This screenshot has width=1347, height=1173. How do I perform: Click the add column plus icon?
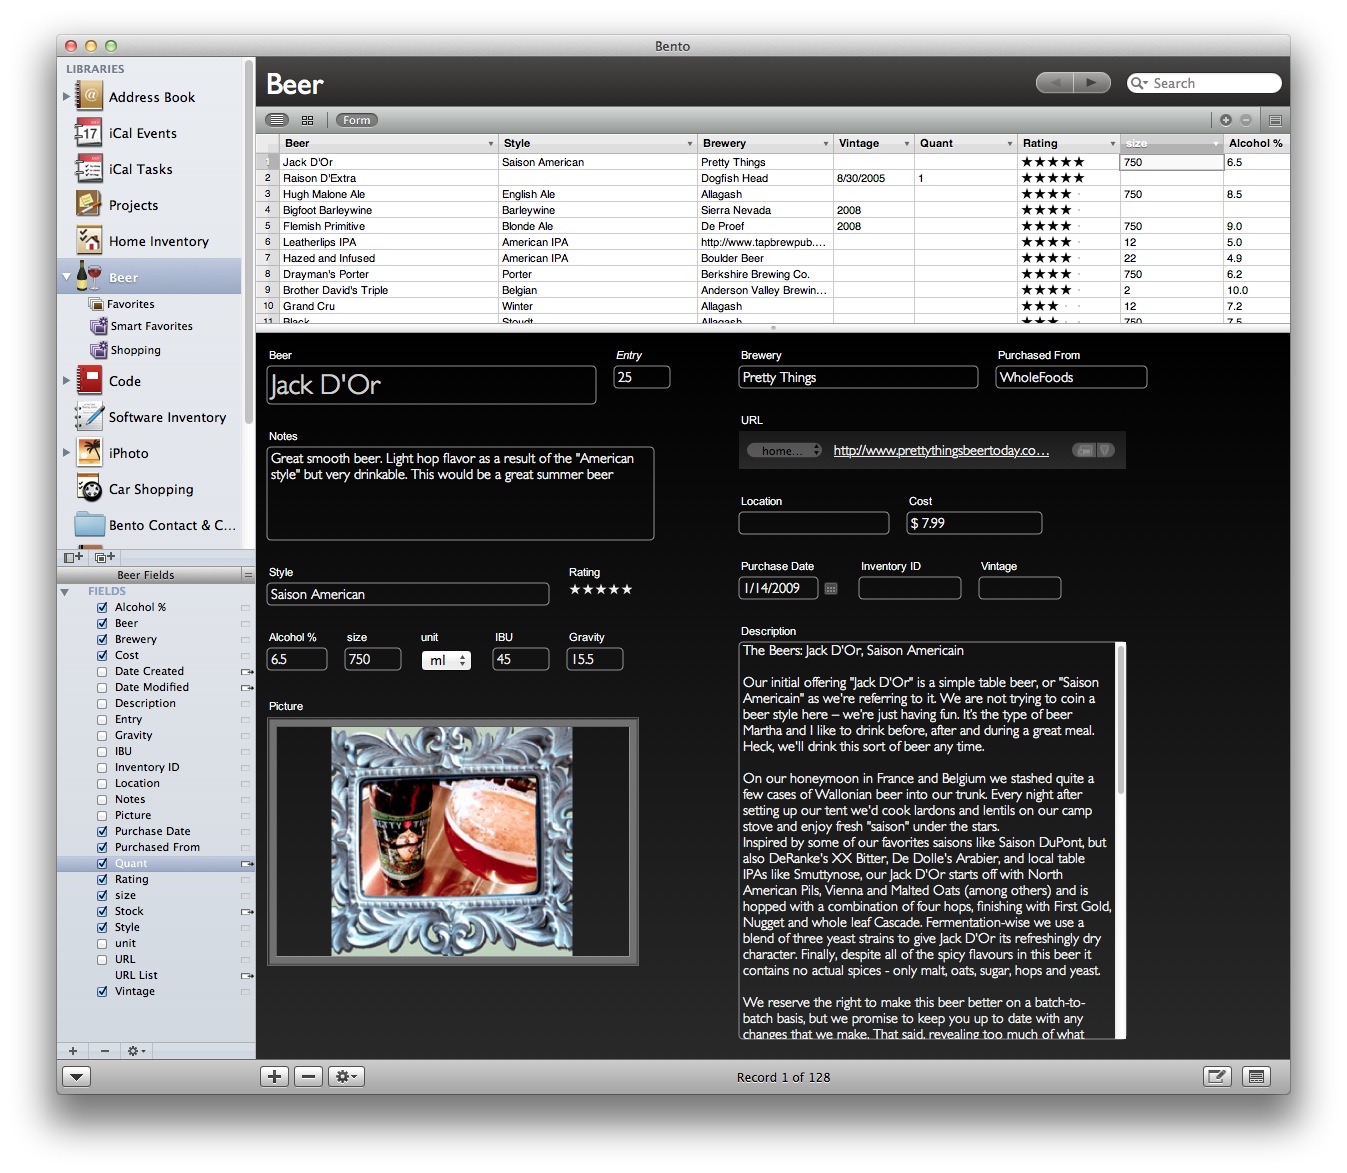[x=1226, y=120]
